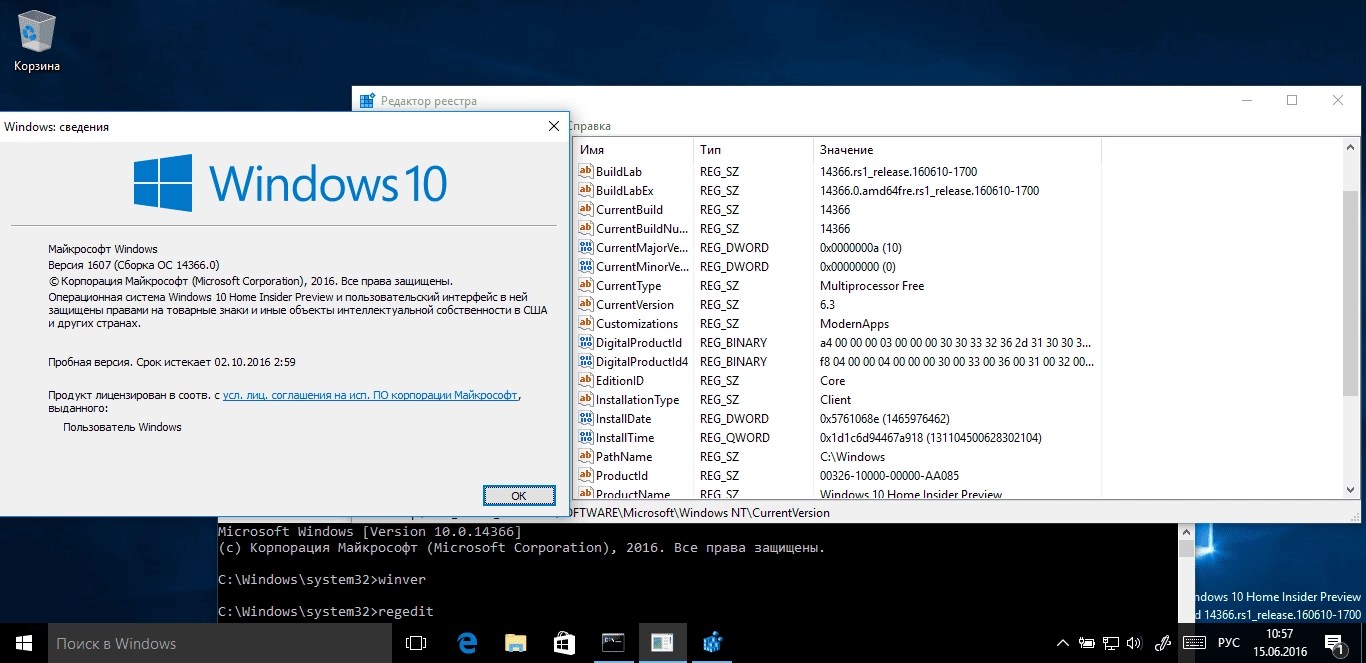The image size is (1366, 663).
Task: Click the Customizations value icon
Action: [x=586, y=323]
